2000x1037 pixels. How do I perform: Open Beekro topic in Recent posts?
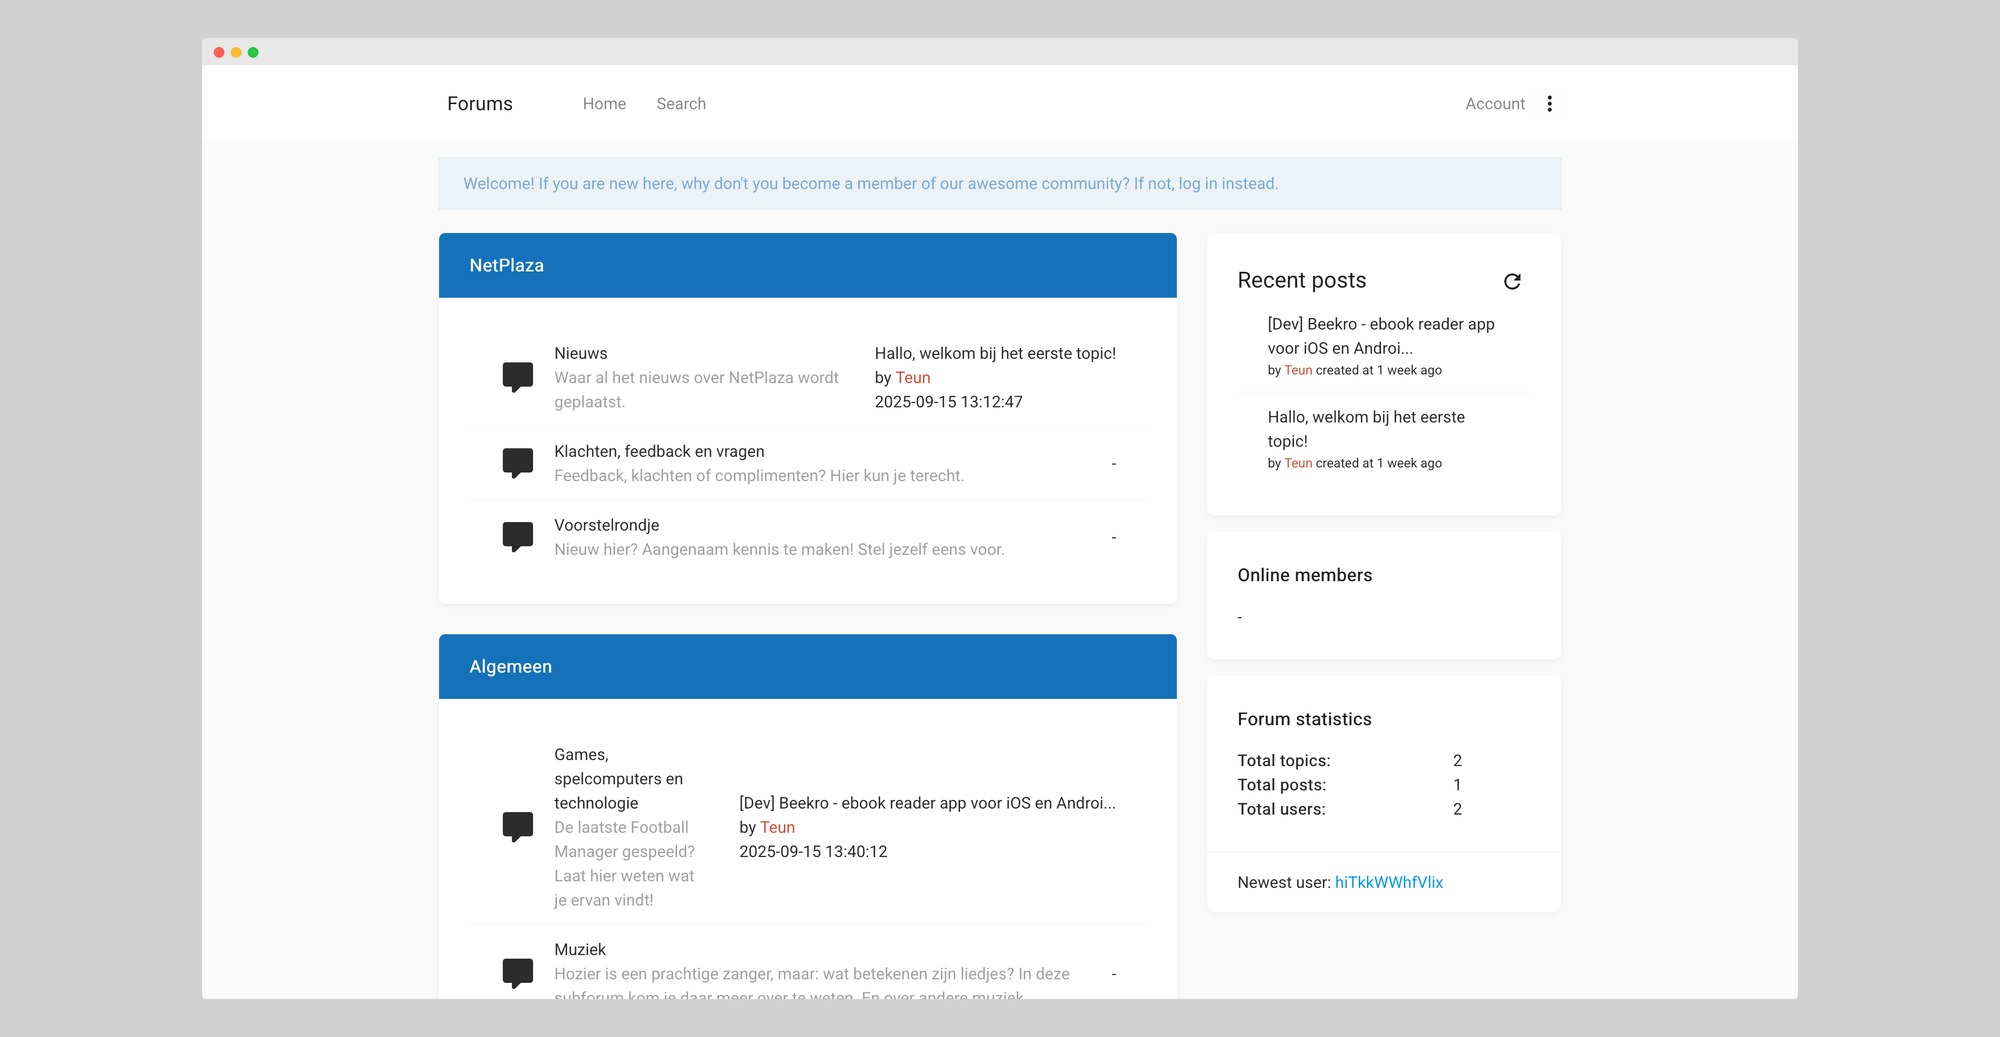click(1380, 336)
